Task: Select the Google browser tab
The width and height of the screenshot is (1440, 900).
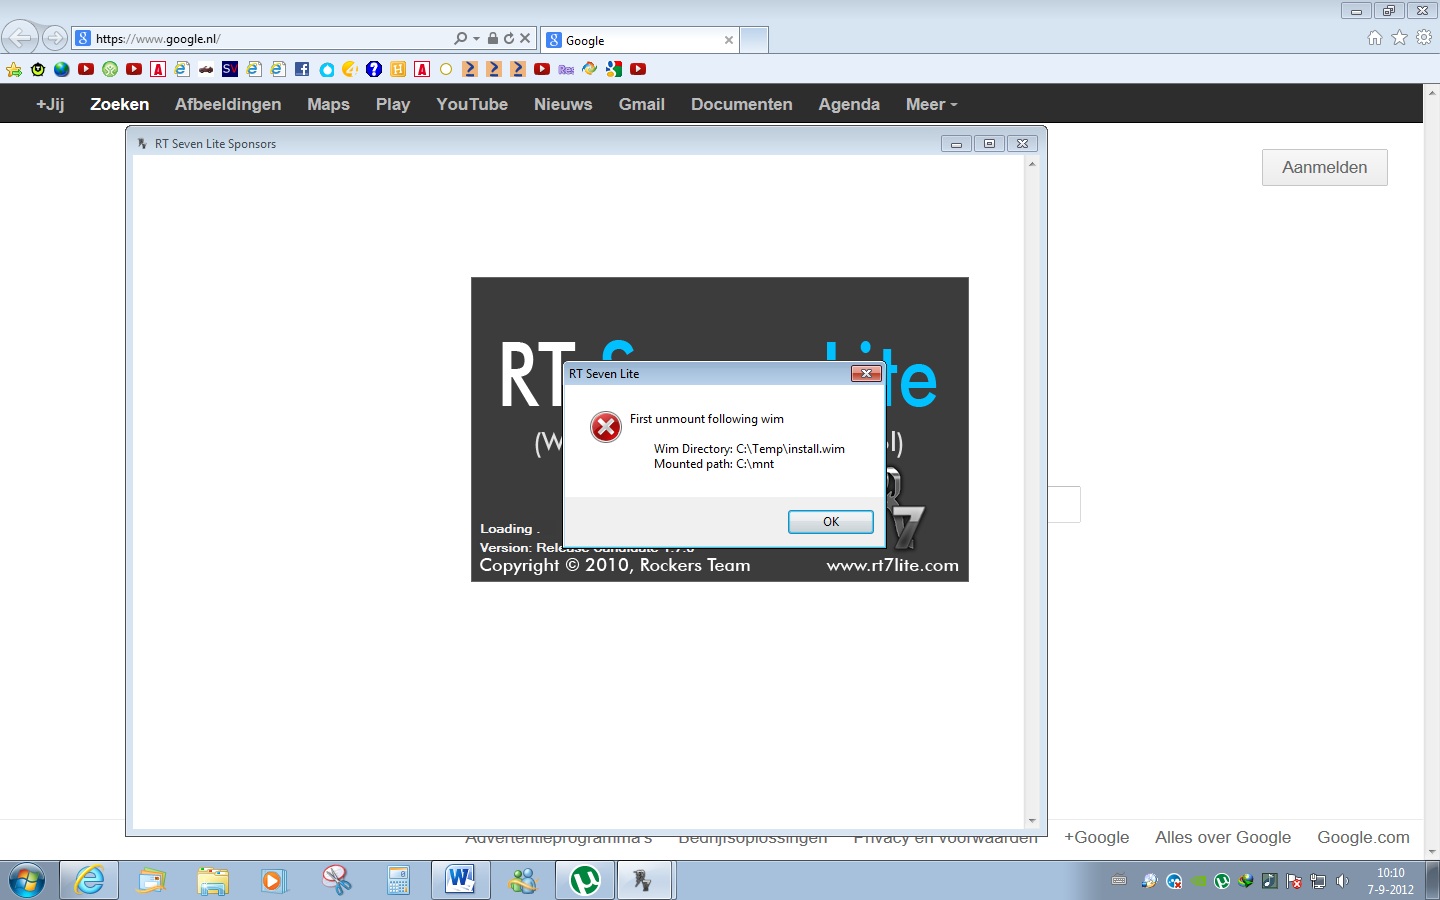Action: coord(640,40)
